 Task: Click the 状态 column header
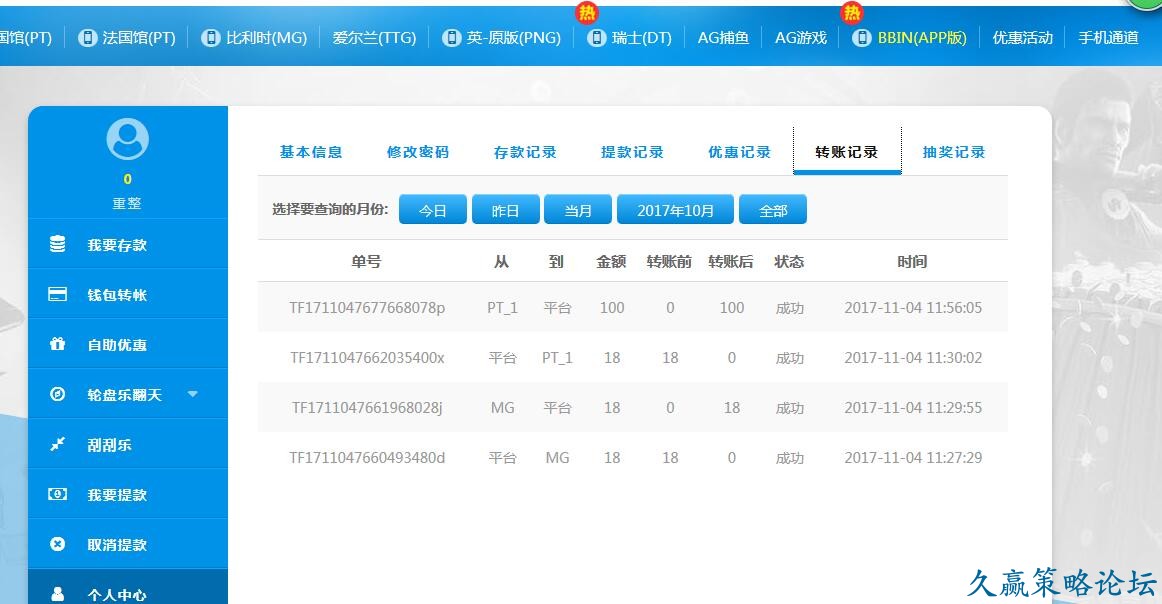pos(789,262)
